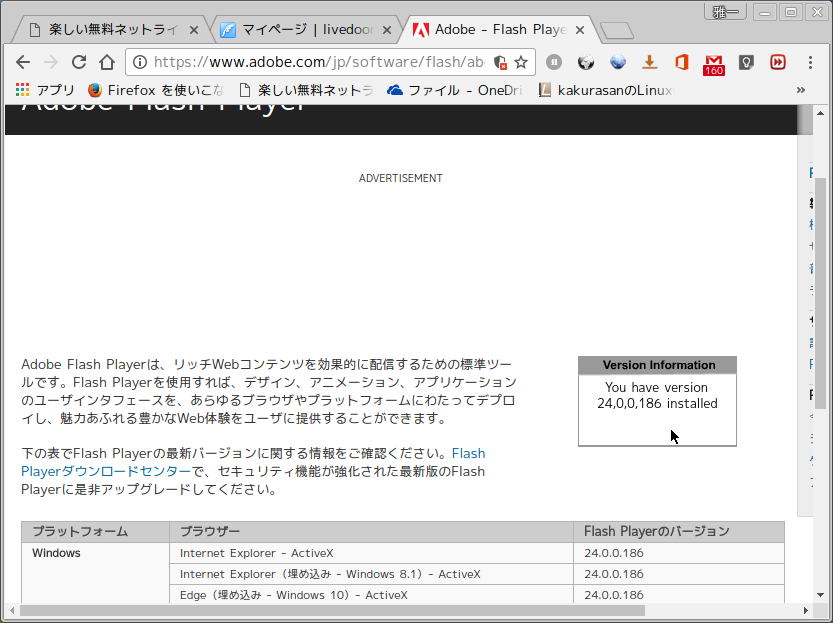Open the アプリ apps shortcut
The width and height of the screenshot is (833, 623).
45,90
